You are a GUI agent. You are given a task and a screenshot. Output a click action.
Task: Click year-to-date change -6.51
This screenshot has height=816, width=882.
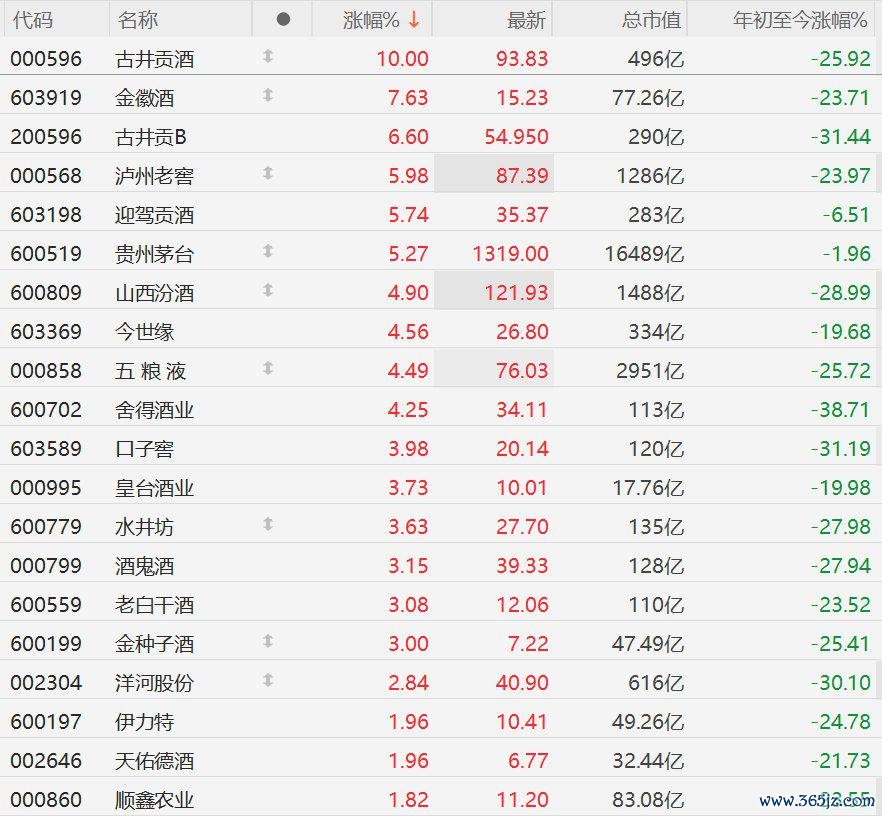[846, 215]
